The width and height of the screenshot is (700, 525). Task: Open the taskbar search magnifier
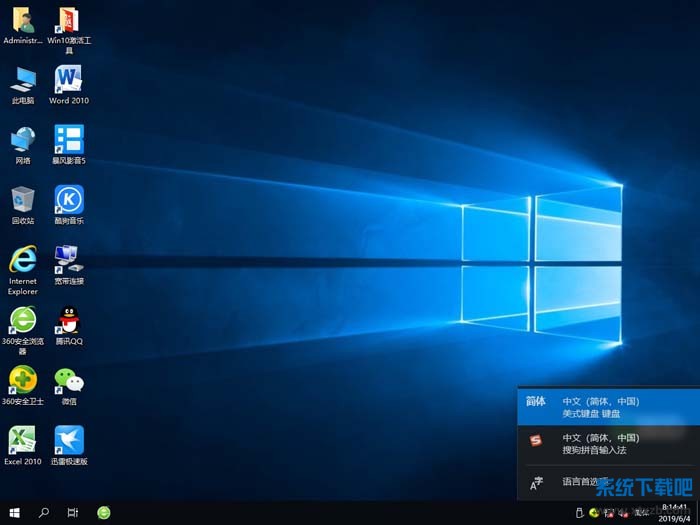point(44,512)
